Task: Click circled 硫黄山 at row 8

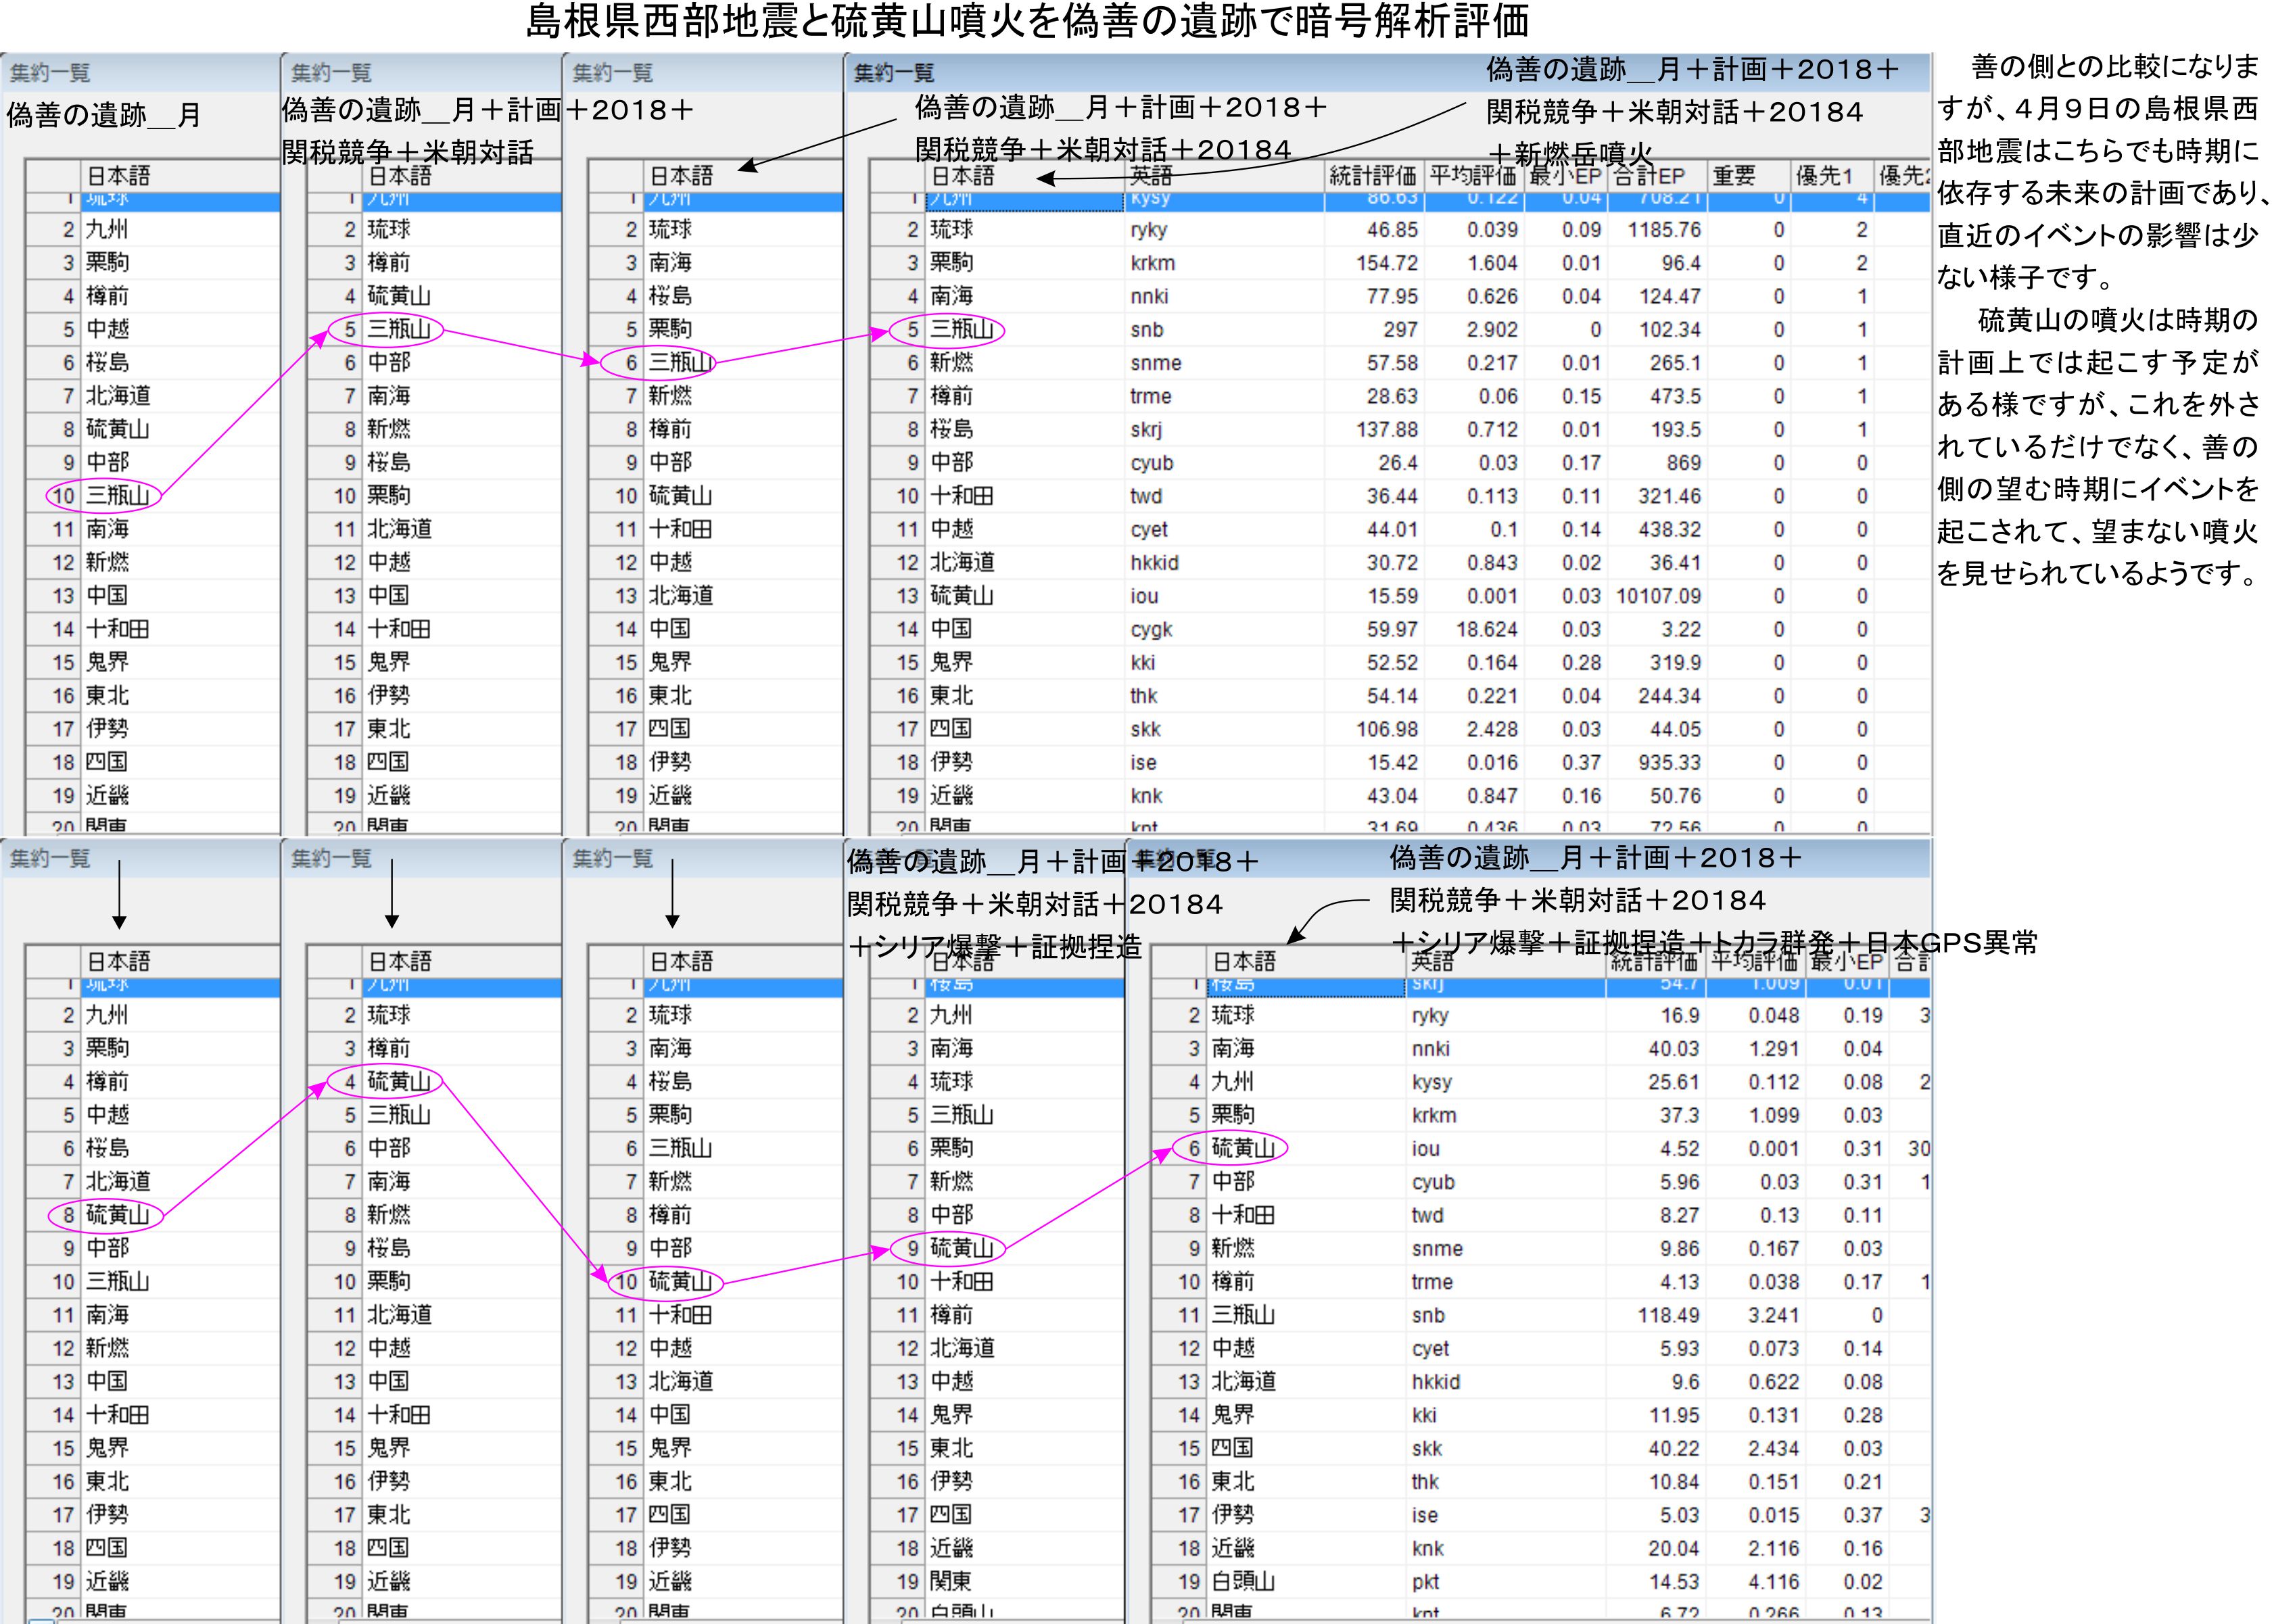Action: tap(117, 1215)
